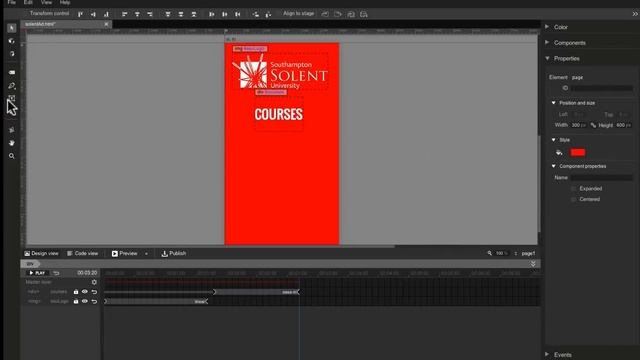Screen dimensions: 640x360
Task: Select the Zoom magnifier tool in the left toolbar
Action: 11,156
